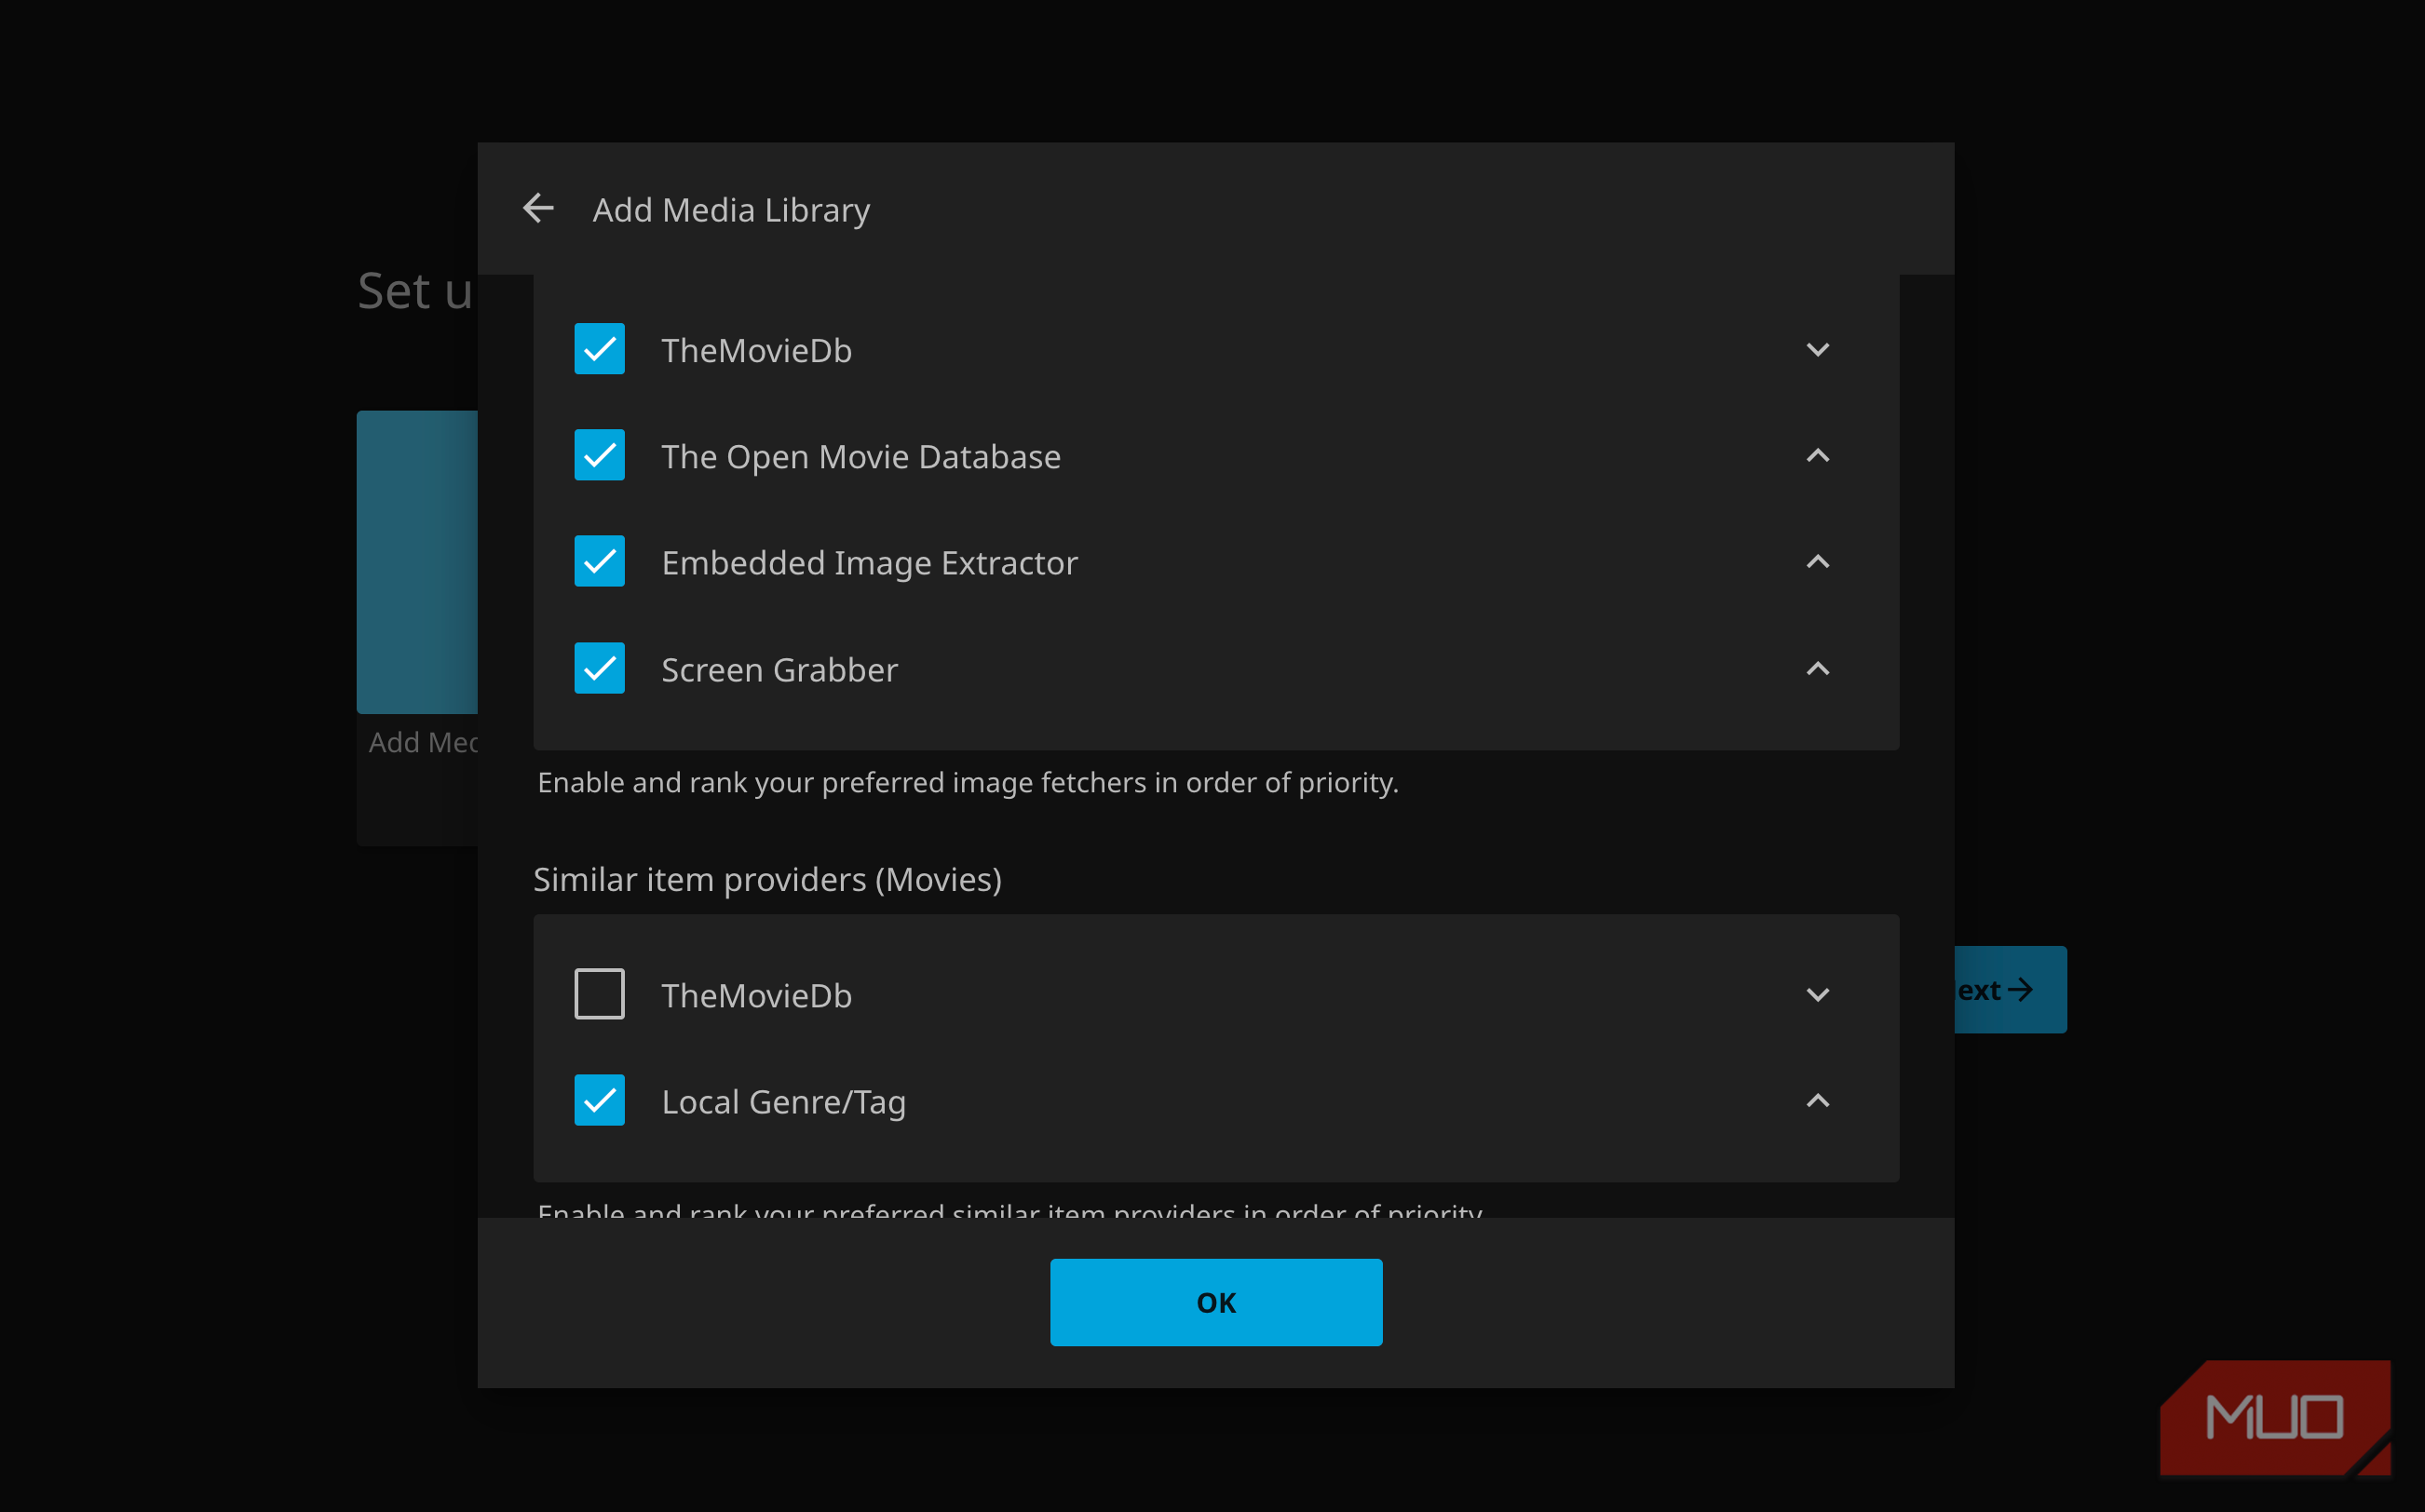Select the Add Media Library card in the background
Image resolution: width=2425 pixels, height=1512 pixels.
(417, 627)
